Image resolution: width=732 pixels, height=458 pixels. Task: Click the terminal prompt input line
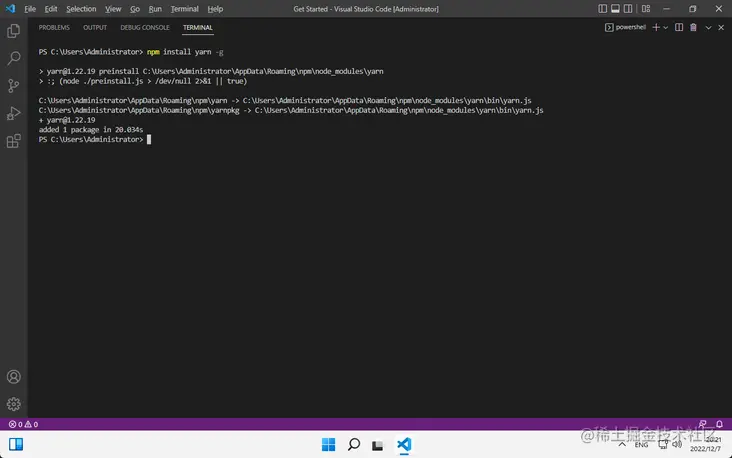pos(95,140)
